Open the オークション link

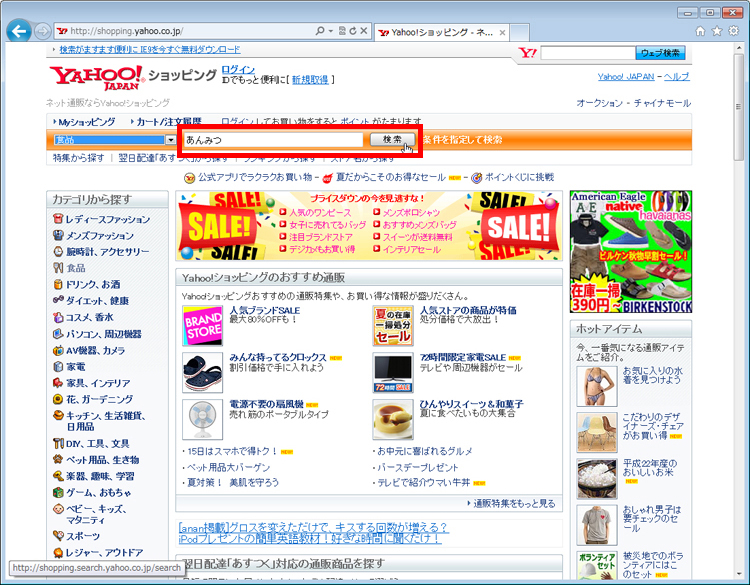599,103
